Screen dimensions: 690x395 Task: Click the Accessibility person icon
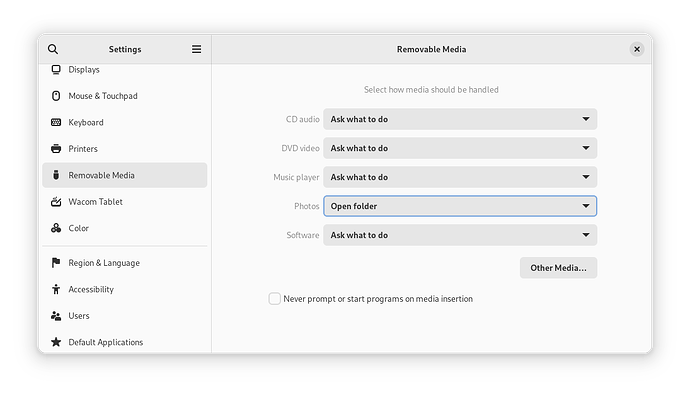point(56,289)
